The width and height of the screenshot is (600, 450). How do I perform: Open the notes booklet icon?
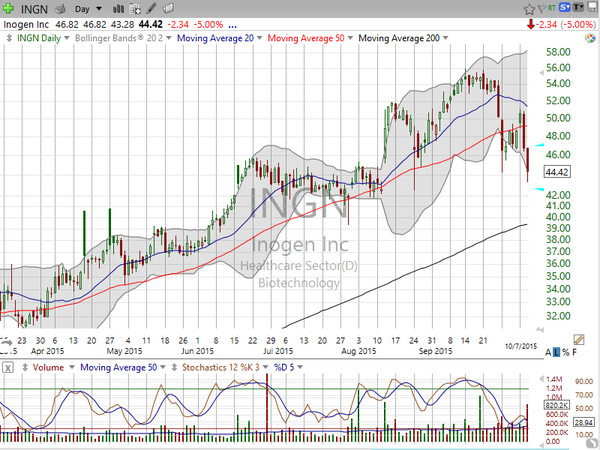coord(168,8)
